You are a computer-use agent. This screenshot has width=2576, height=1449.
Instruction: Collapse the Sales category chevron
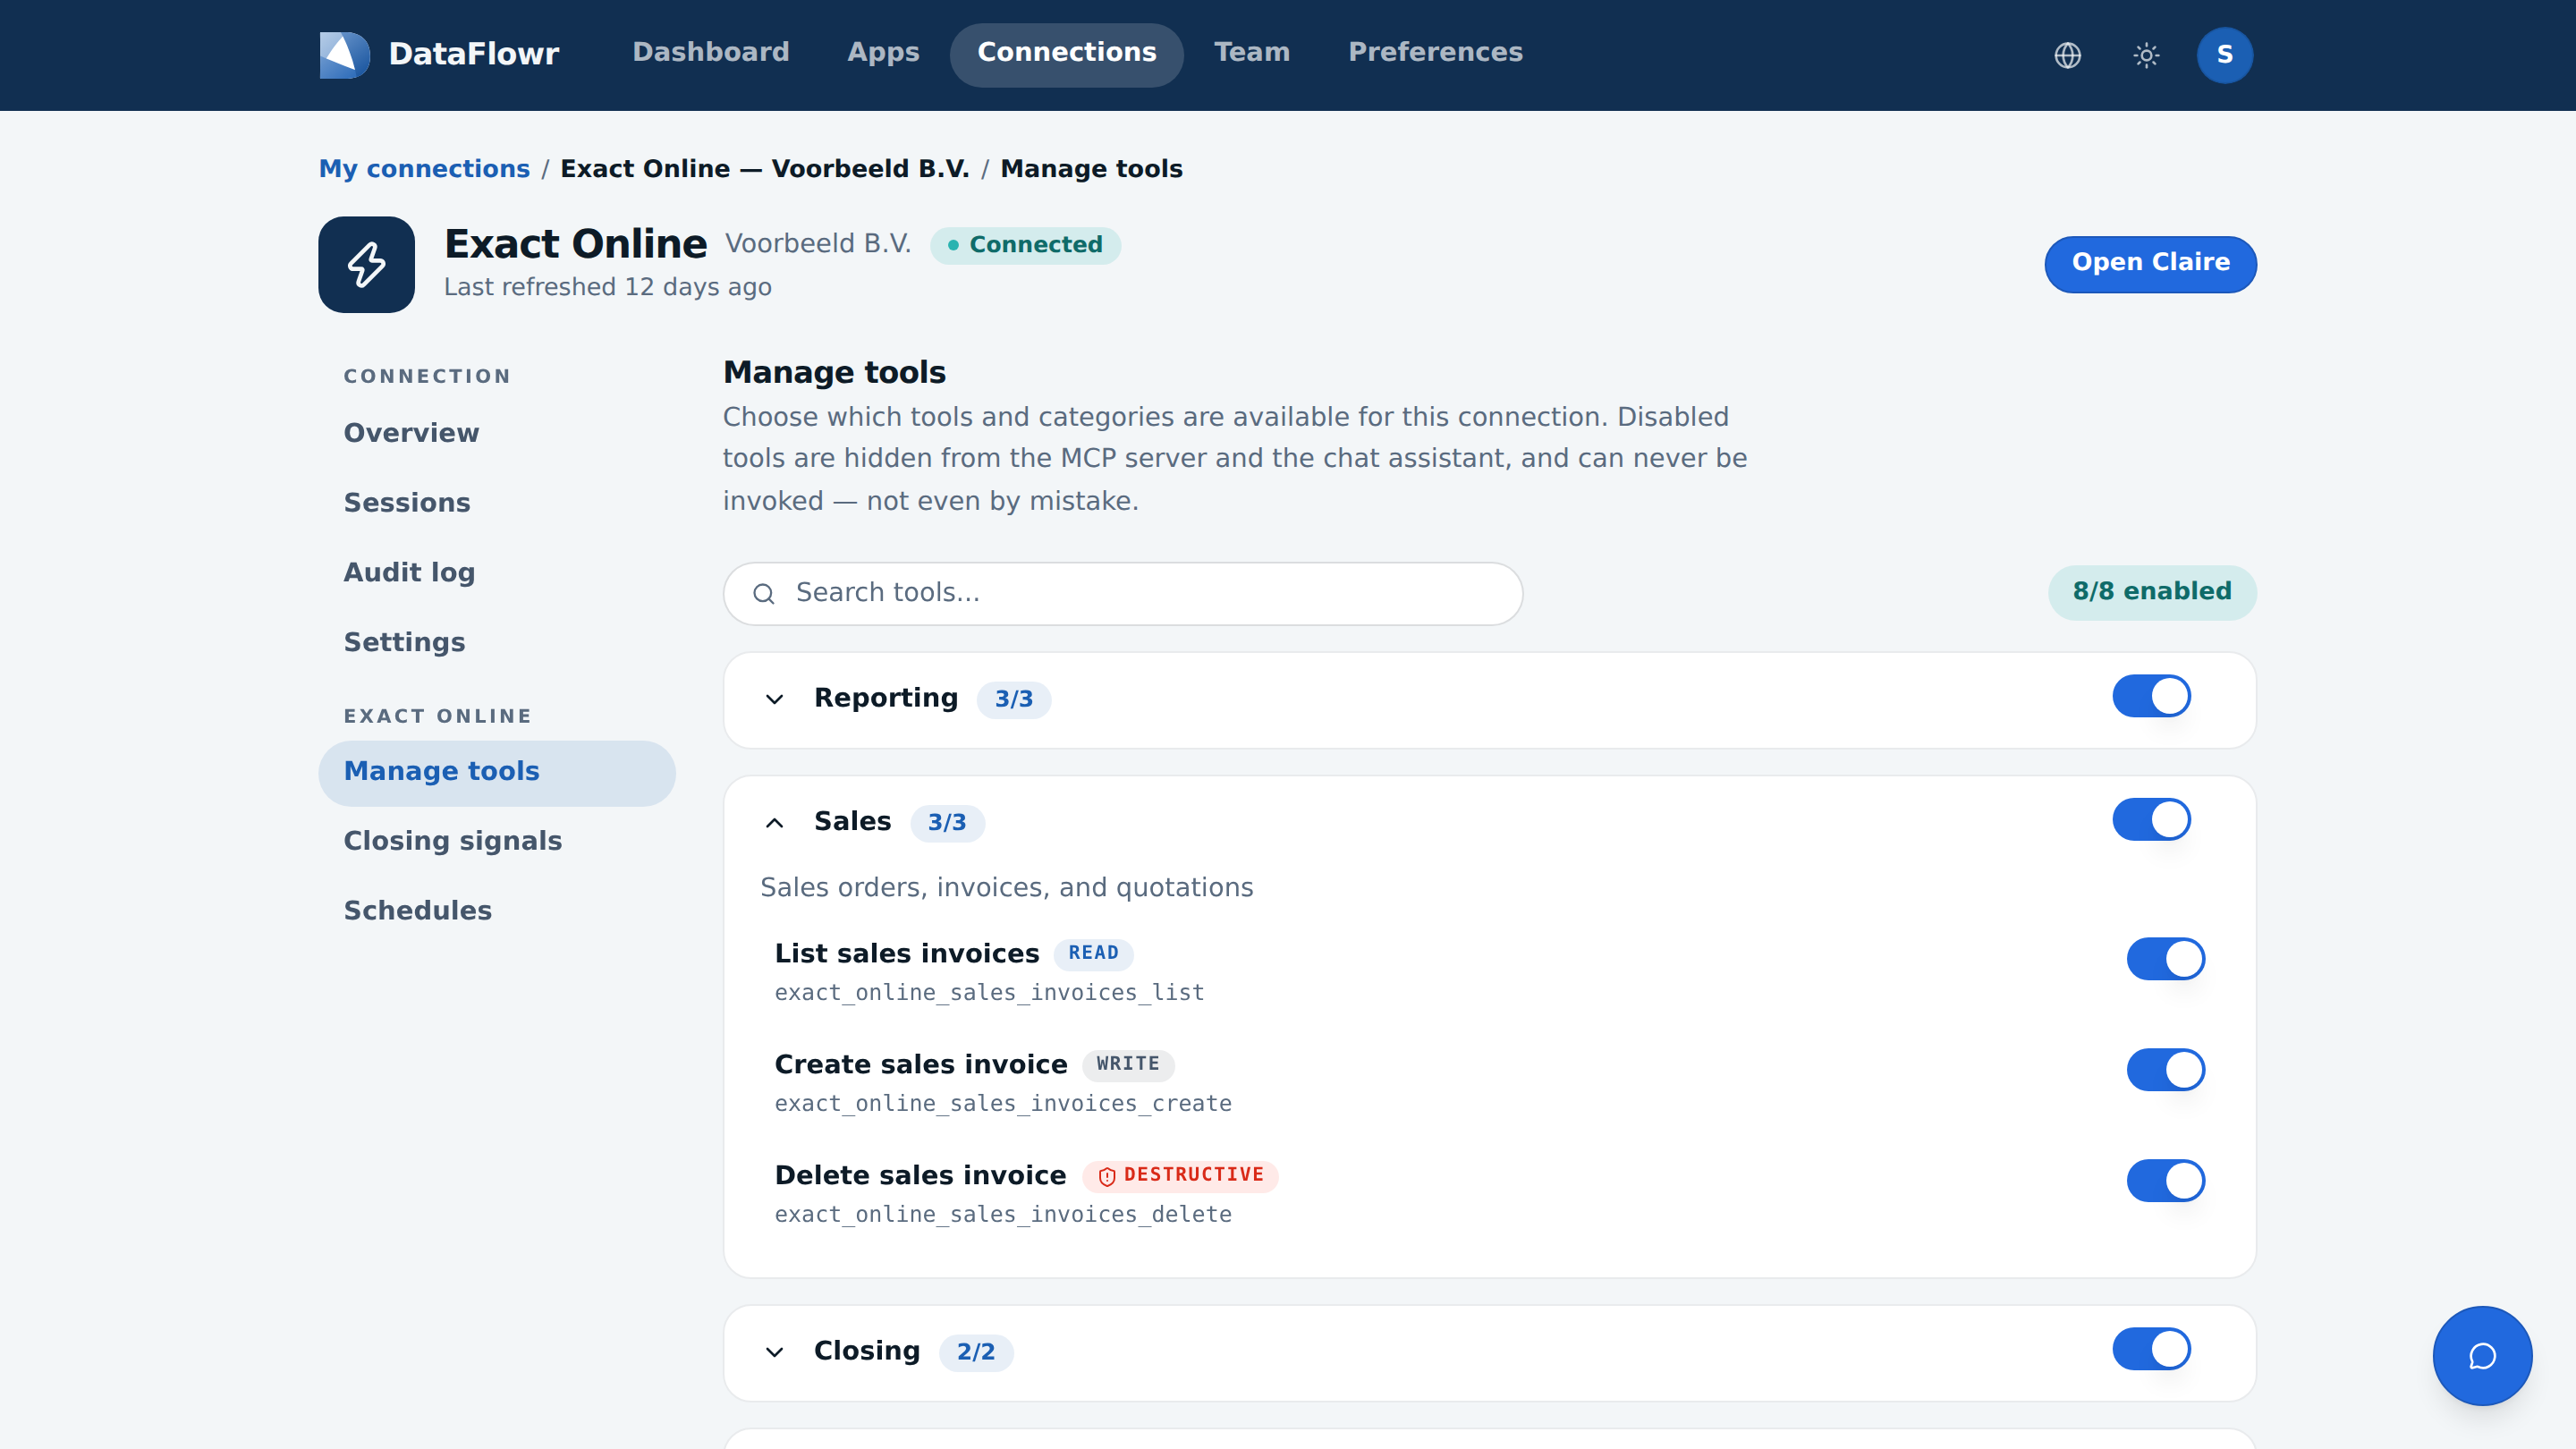(x=774, y=822)
